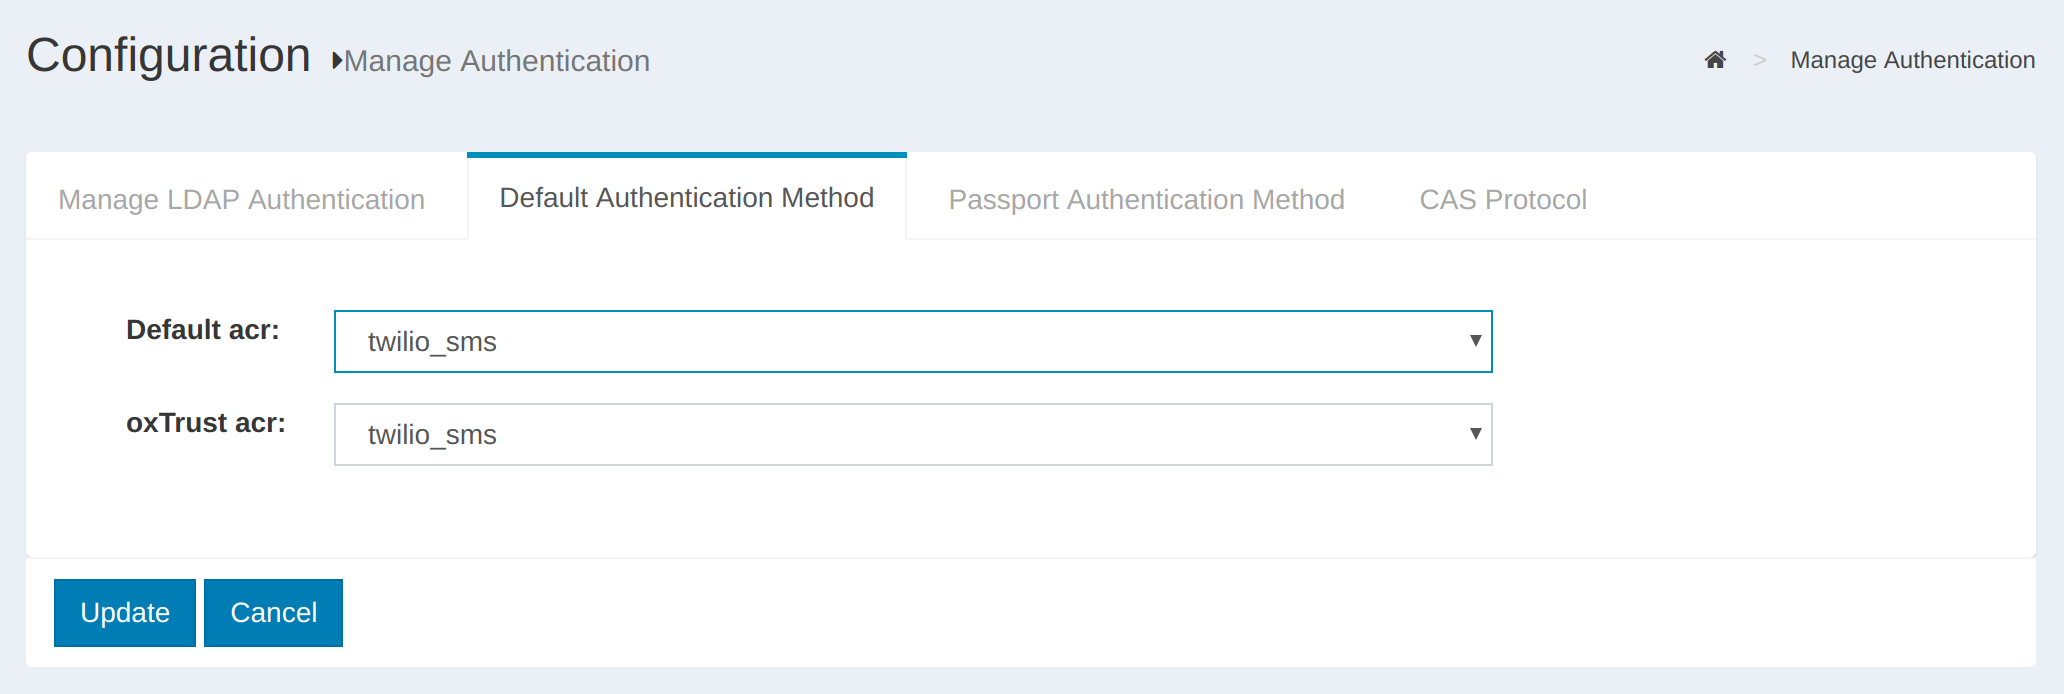This screenshot has width=2064, height=694.
Task: Click the oxTrust acr label
Action: coord(206,423)
